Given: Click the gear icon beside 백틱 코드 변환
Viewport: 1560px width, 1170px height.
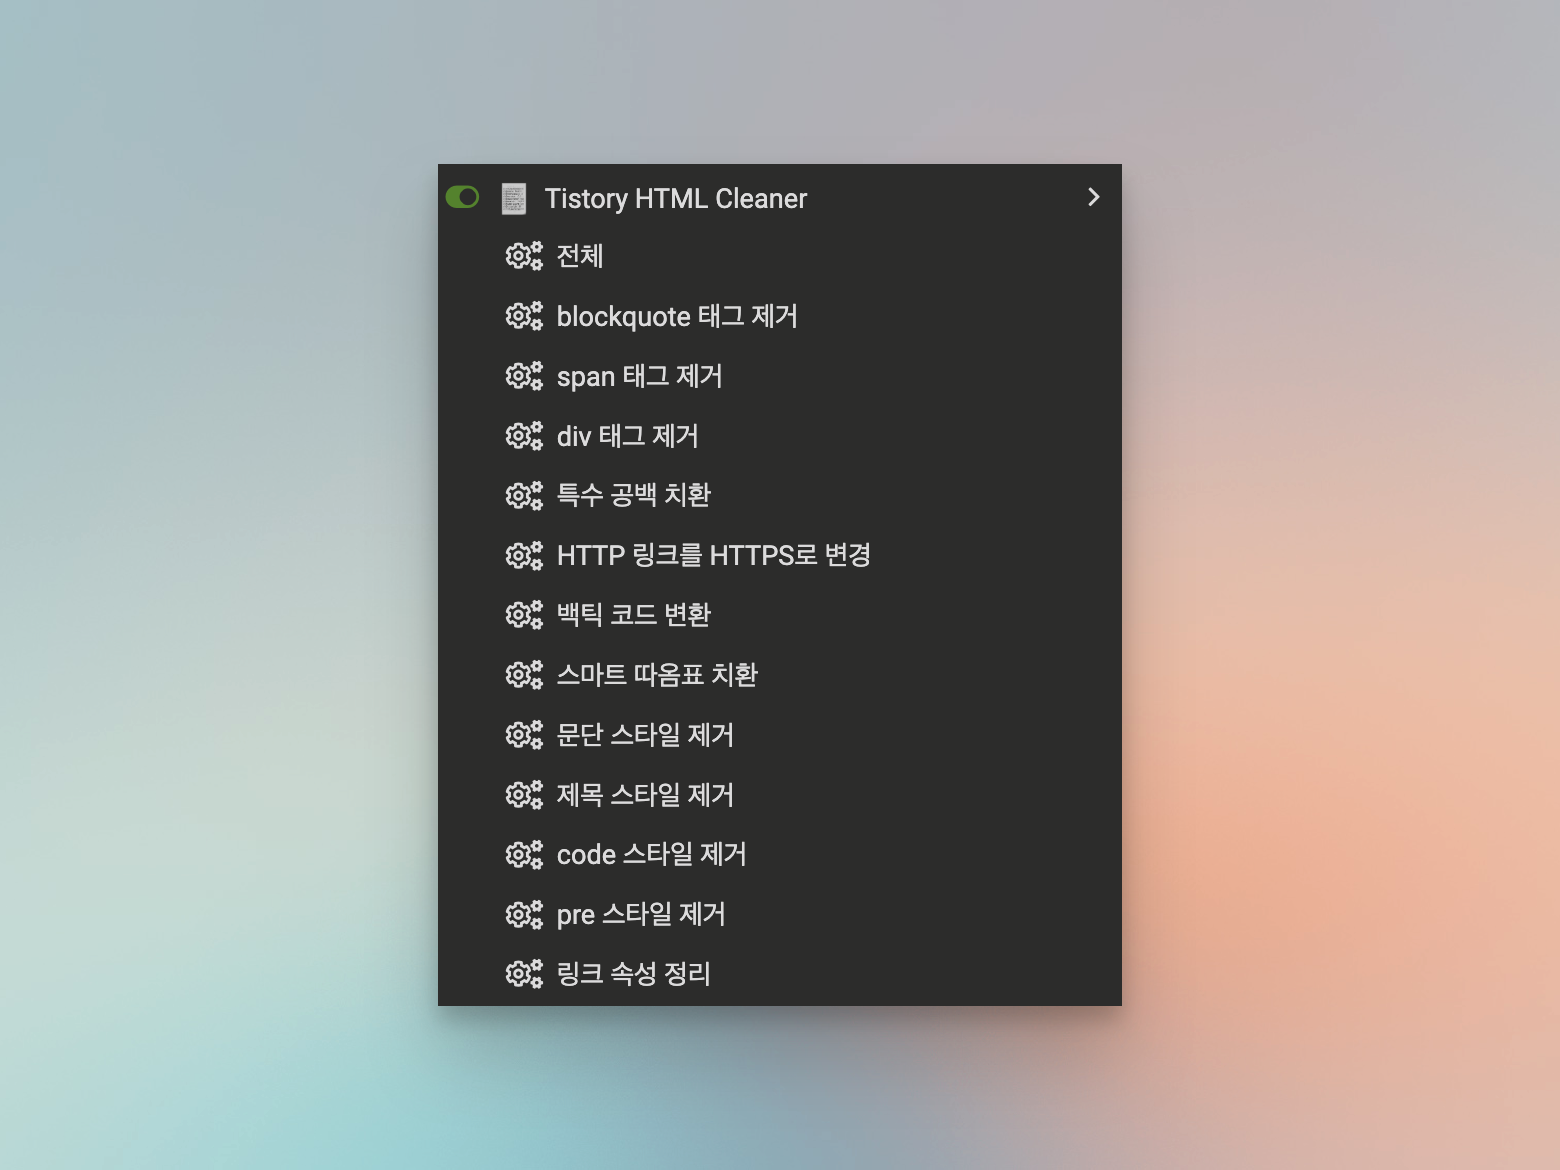Looking at the screenshot, I should [524, 614].
